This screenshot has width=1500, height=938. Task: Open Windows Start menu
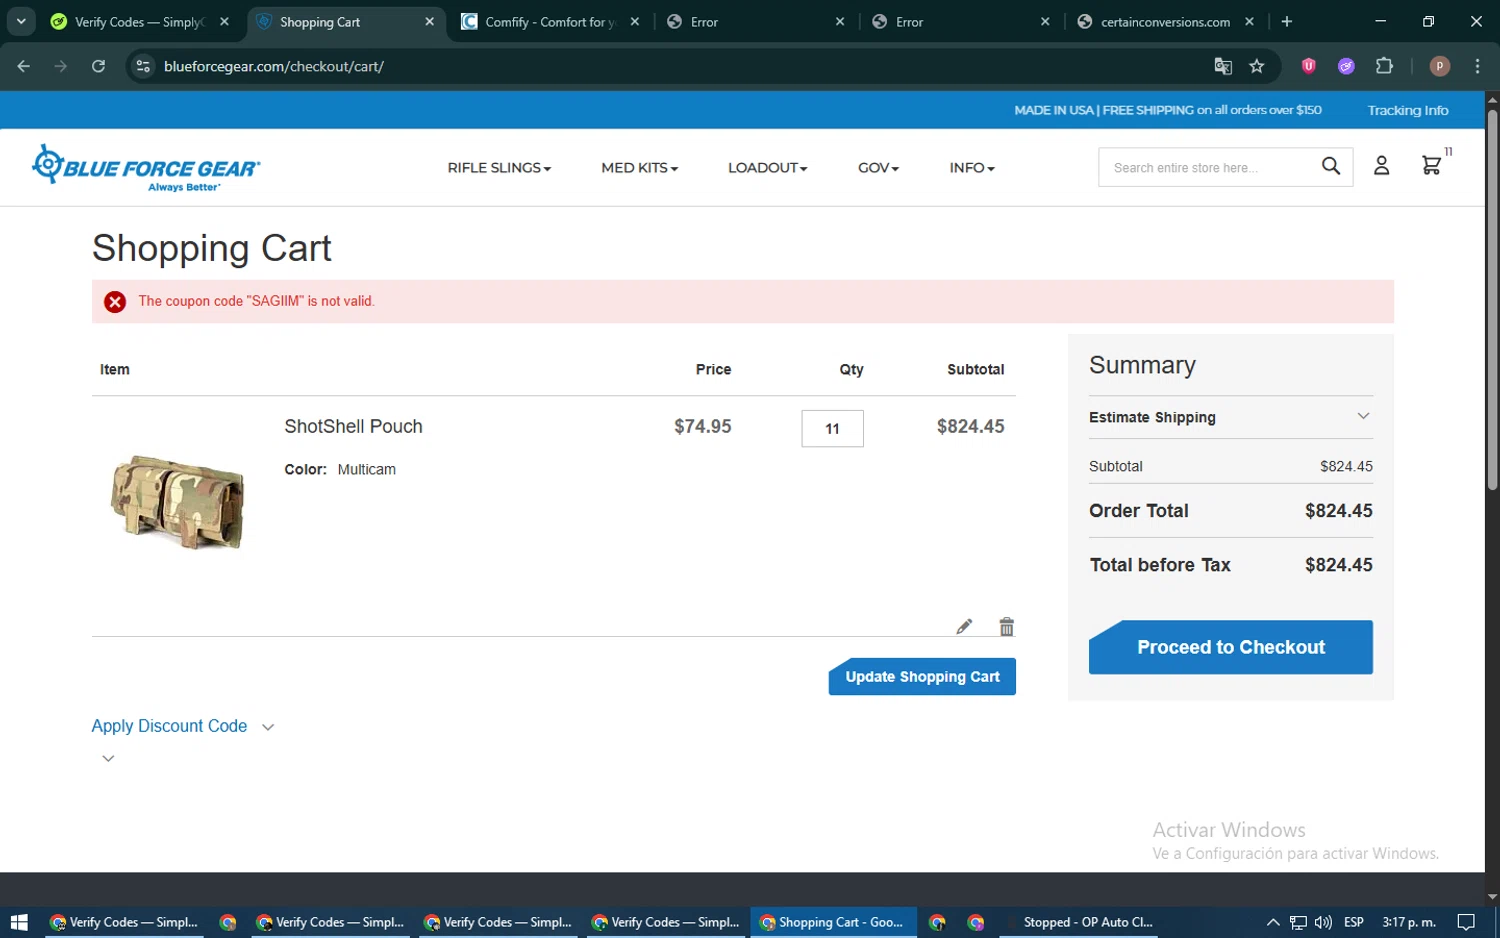pyautogui.click(x=19, y=922)
